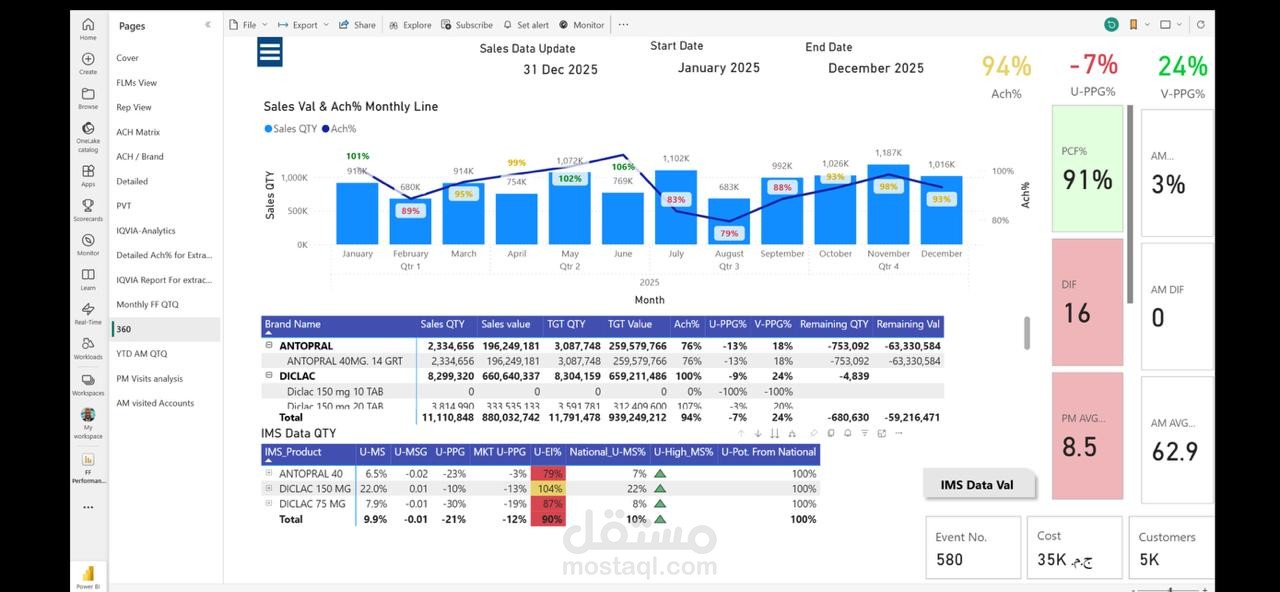Open the Monitor icon in left rail
The image size is (1280, 592).
point(88,240)
